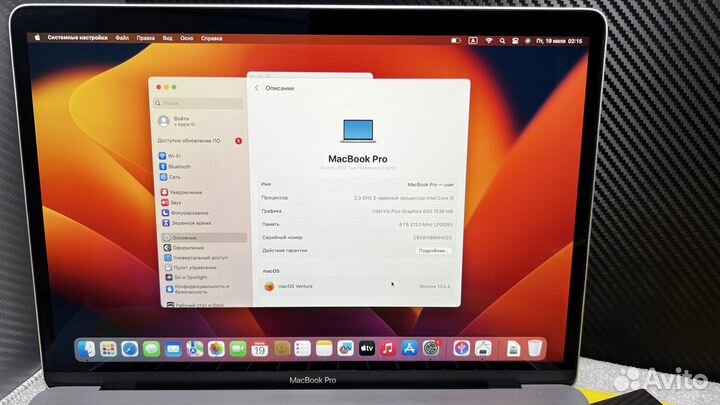Open System Settings icon in the Dock
This screenshot has width=720, height=405.
click(431, 349)
